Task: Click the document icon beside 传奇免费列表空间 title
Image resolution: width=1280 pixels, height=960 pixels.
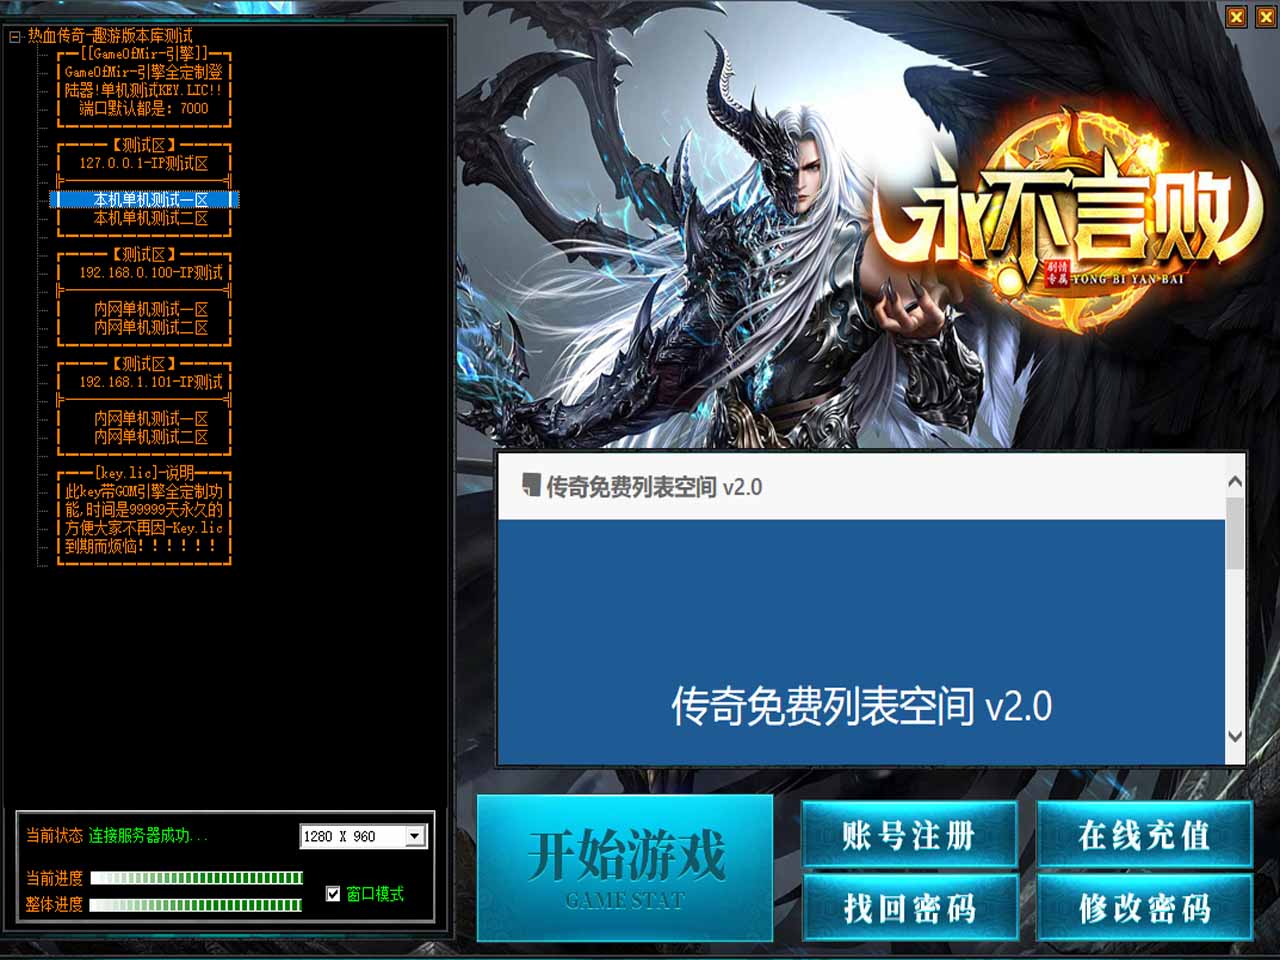Action: (531, 486)
